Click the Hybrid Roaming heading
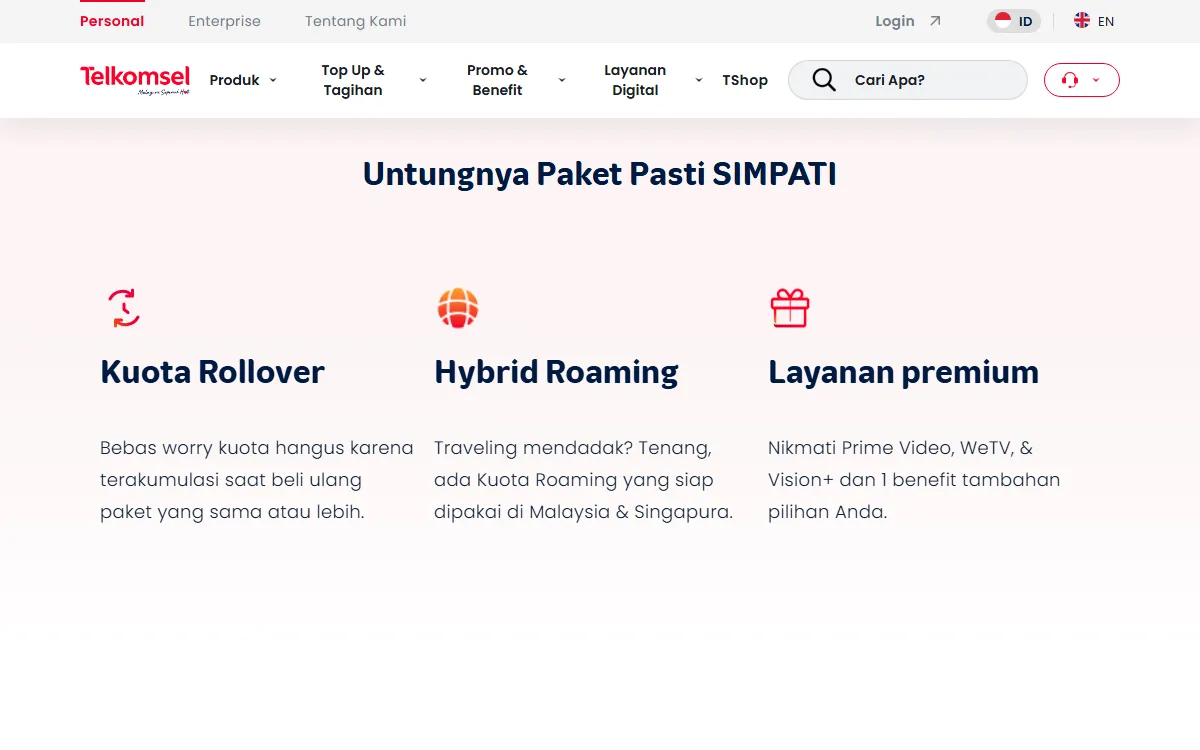The image size is (1200, 750). 556,372
